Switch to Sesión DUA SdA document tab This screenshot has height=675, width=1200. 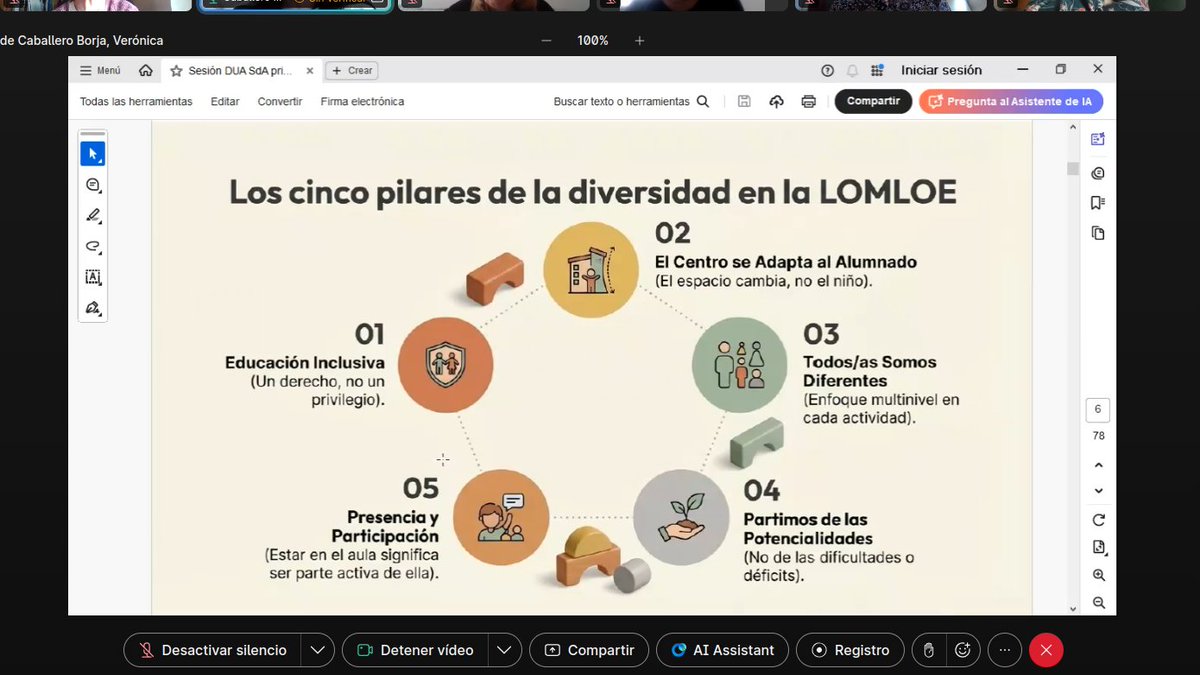point(240,71)
